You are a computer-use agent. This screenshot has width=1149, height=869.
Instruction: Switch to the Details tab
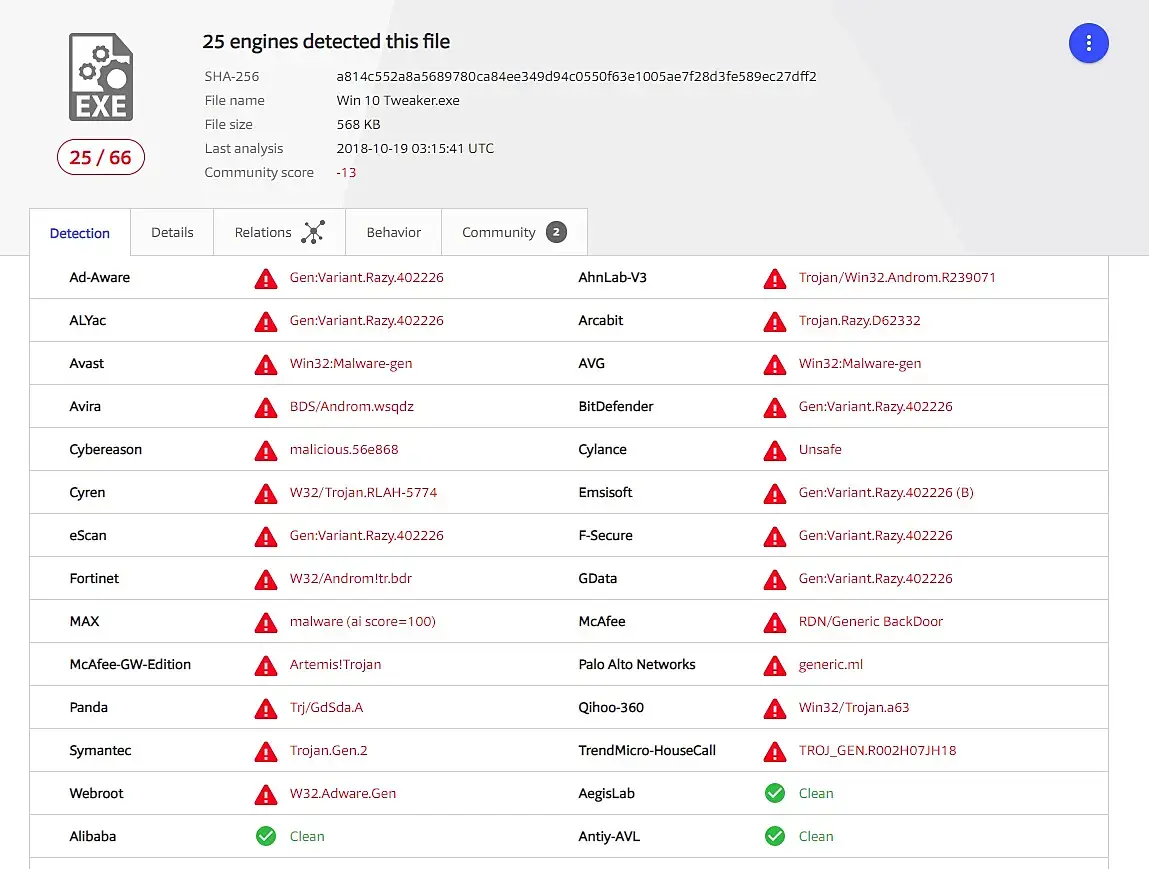point(172,232)
